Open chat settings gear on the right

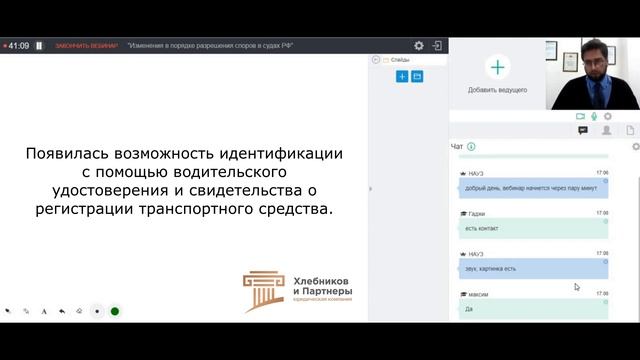point(636,147)
